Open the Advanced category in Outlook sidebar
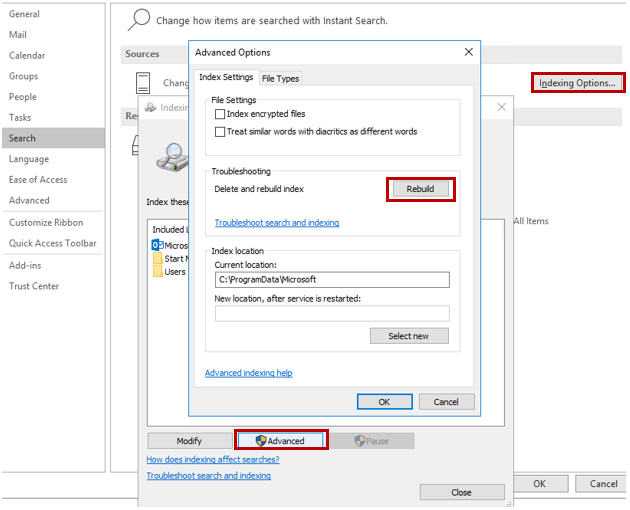630x510 pixels. [53, 200]
